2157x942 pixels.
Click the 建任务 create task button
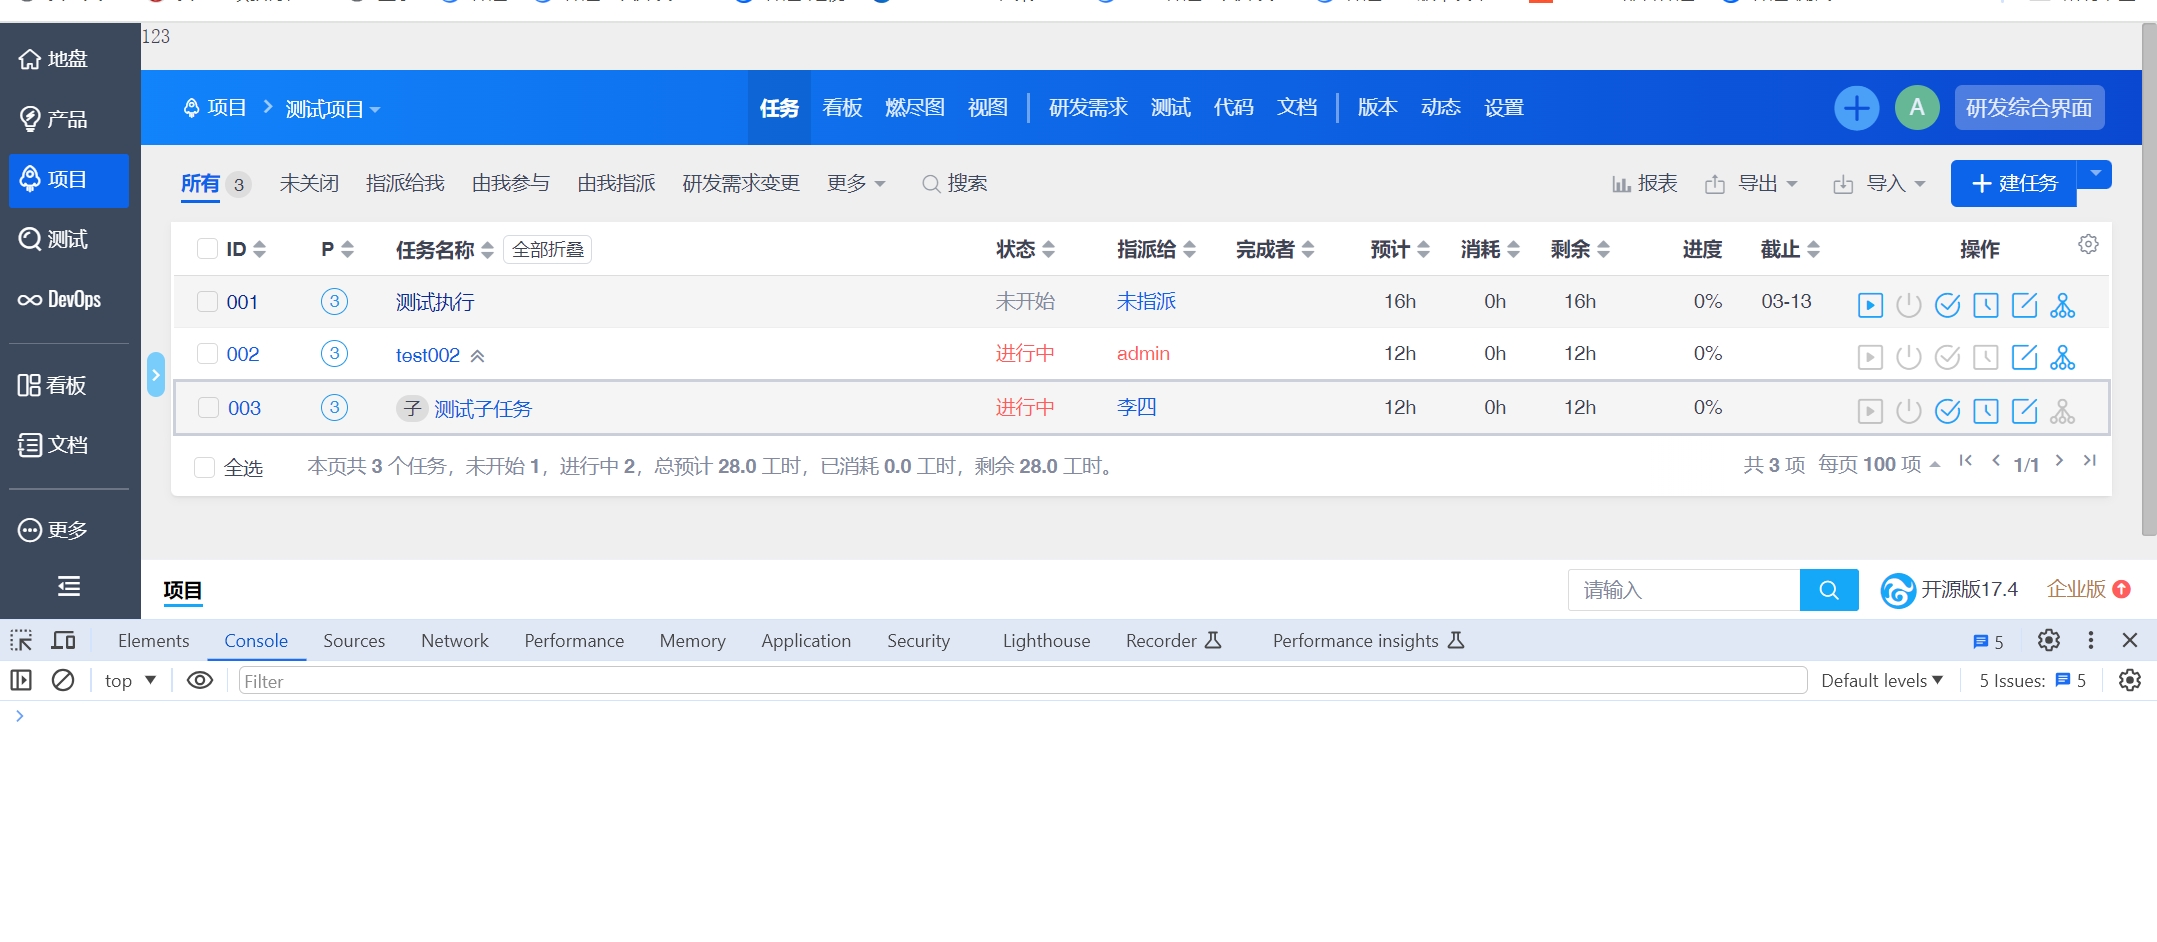[2013, 183]
